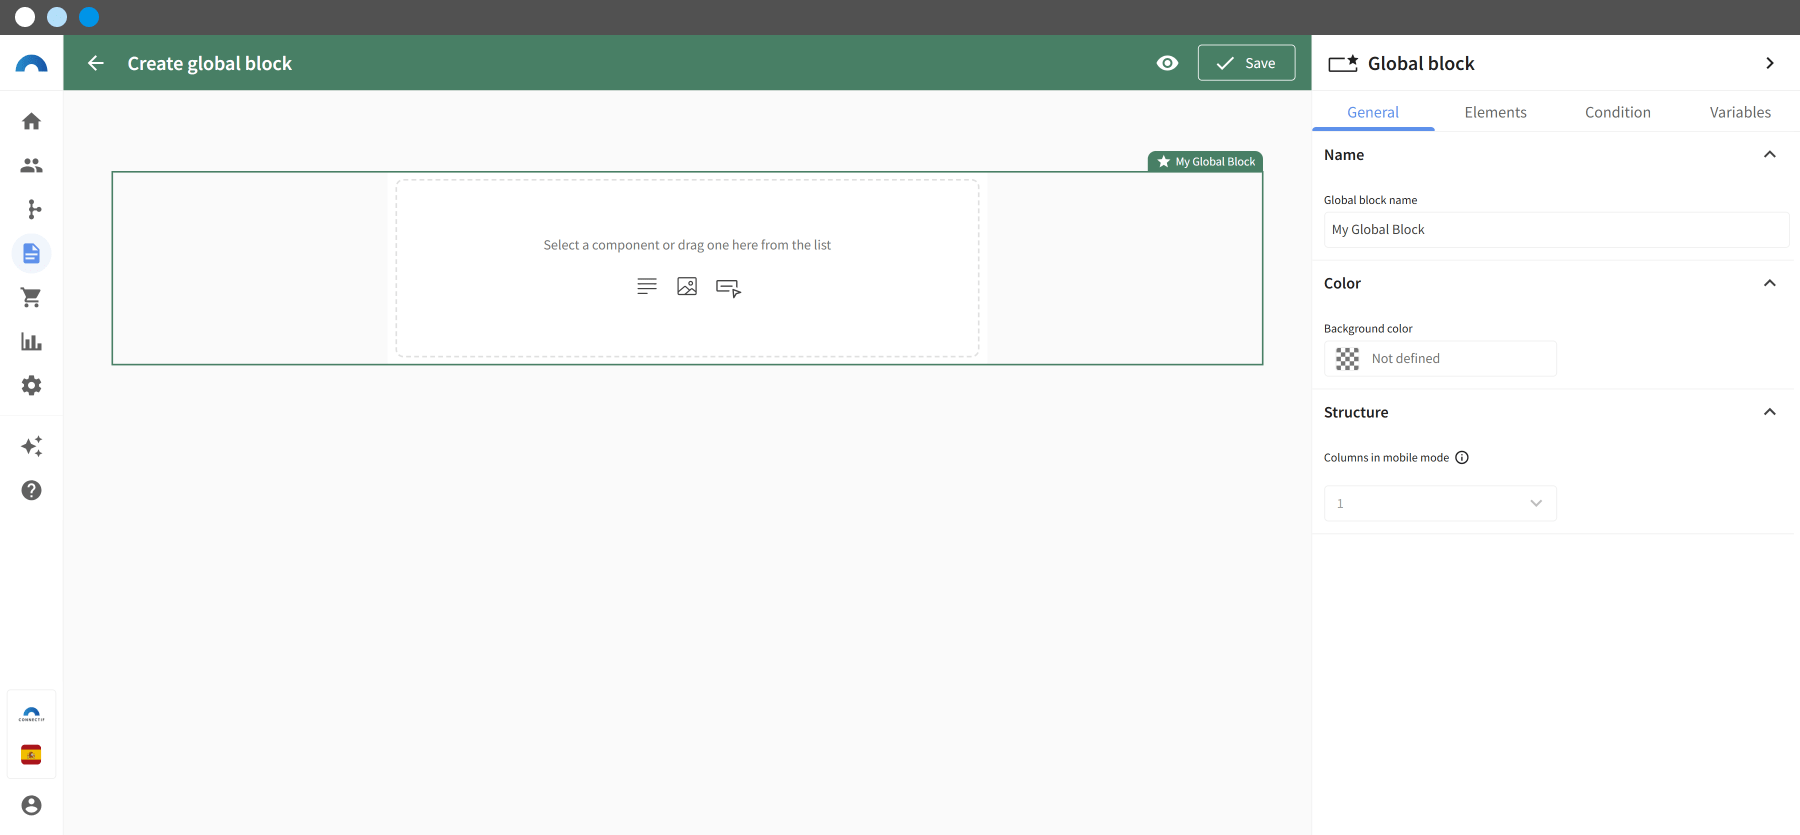Pick background color checkered swatch

pyautogui.click(x=1347, y=359)
